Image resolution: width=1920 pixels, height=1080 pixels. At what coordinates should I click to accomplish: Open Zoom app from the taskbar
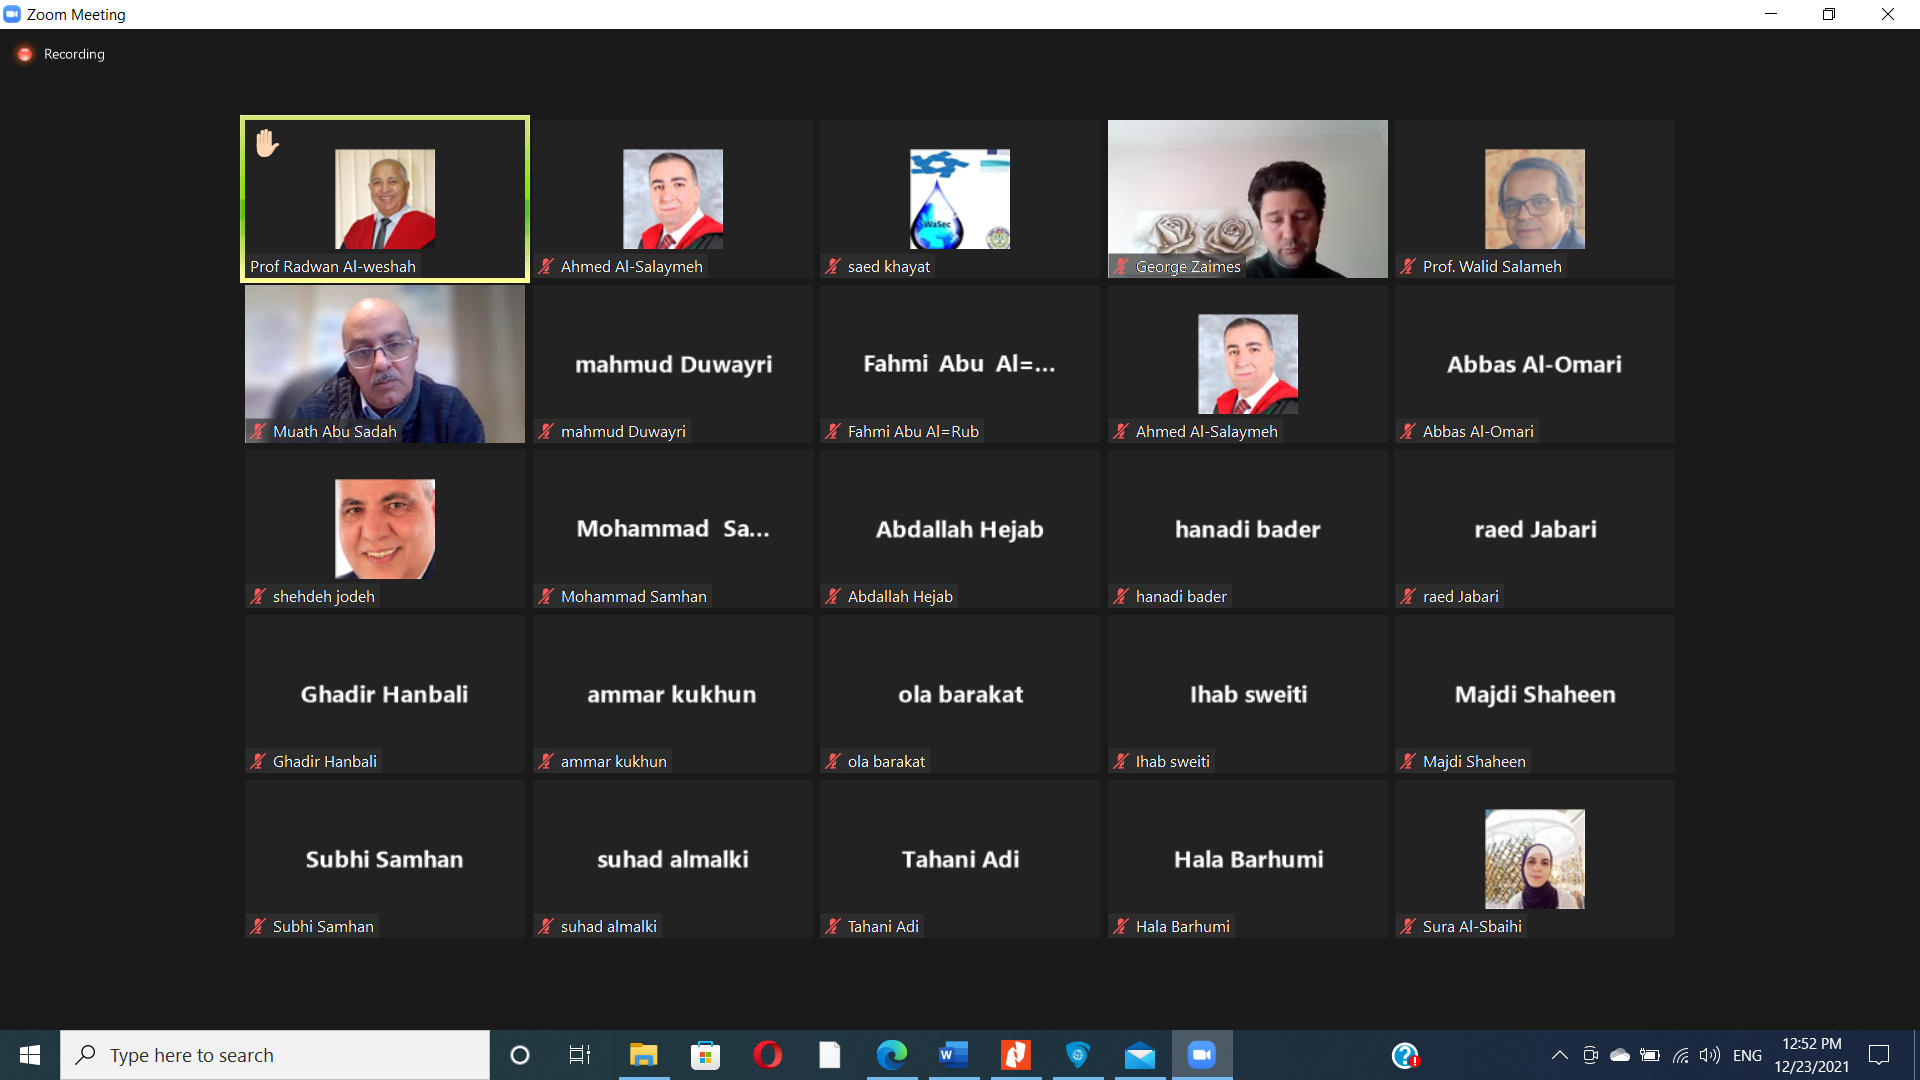(x=1202, y=1055)
